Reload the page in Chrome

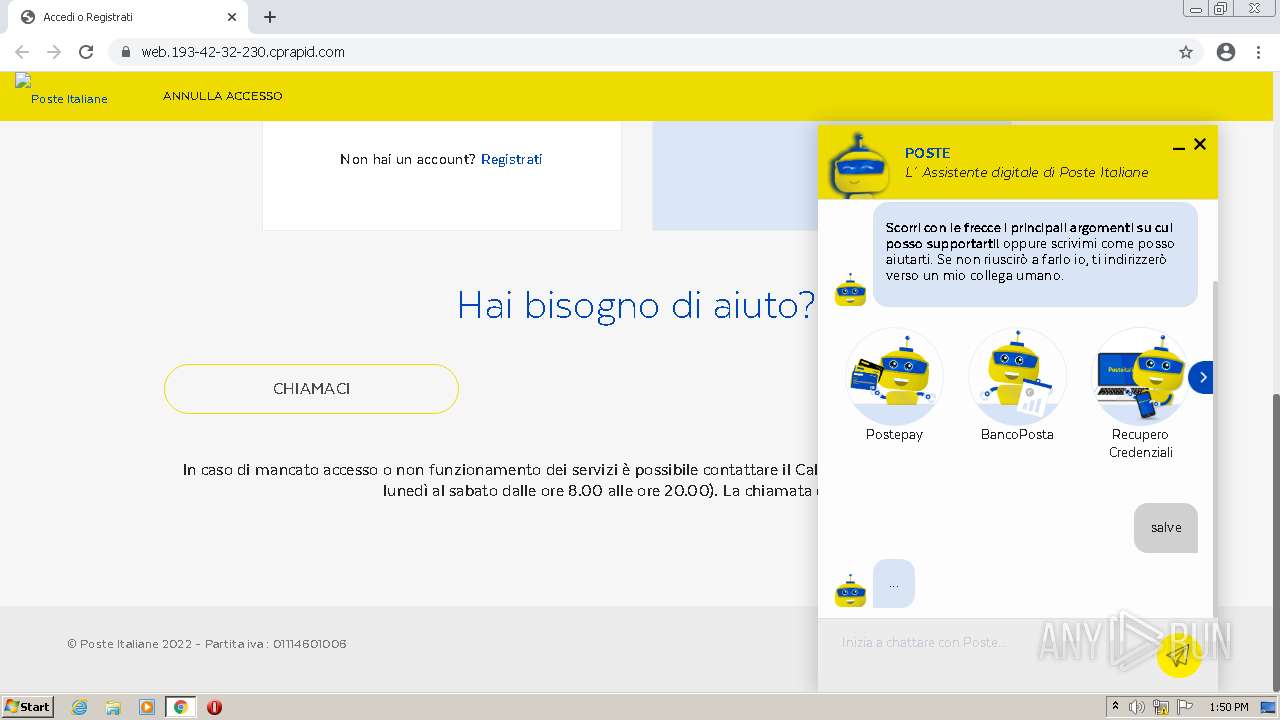pyautogui.click(x=86, y=52)
